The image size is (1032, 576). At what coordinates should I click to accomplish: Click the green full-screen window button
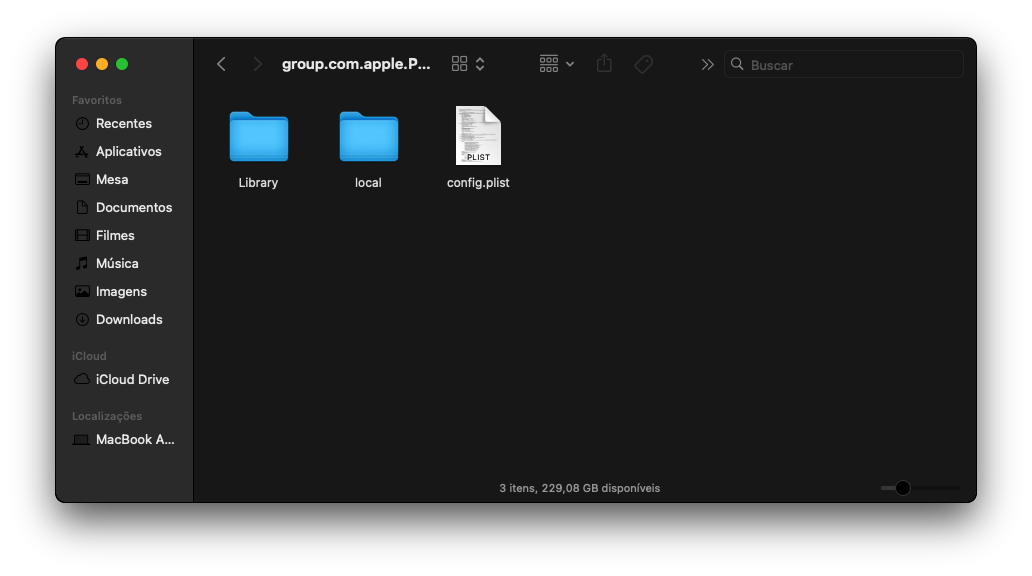point(122,64)
